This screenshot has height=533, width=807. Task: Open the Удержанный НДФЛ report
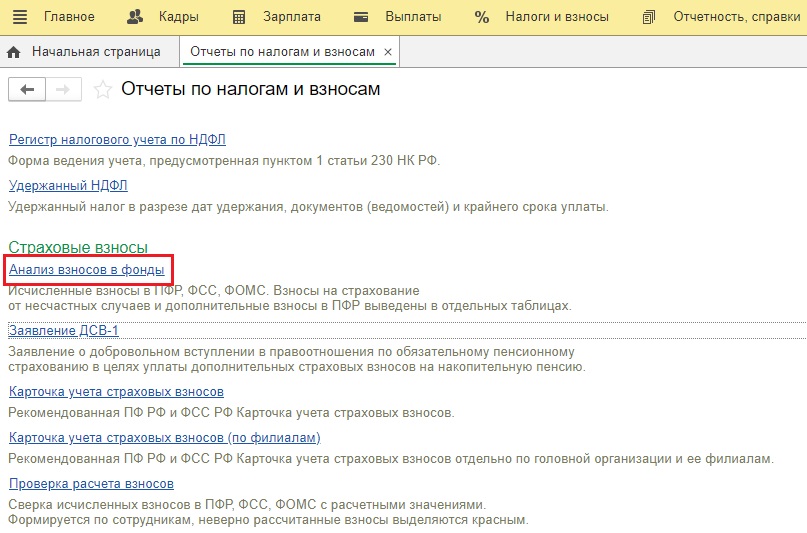68,185
